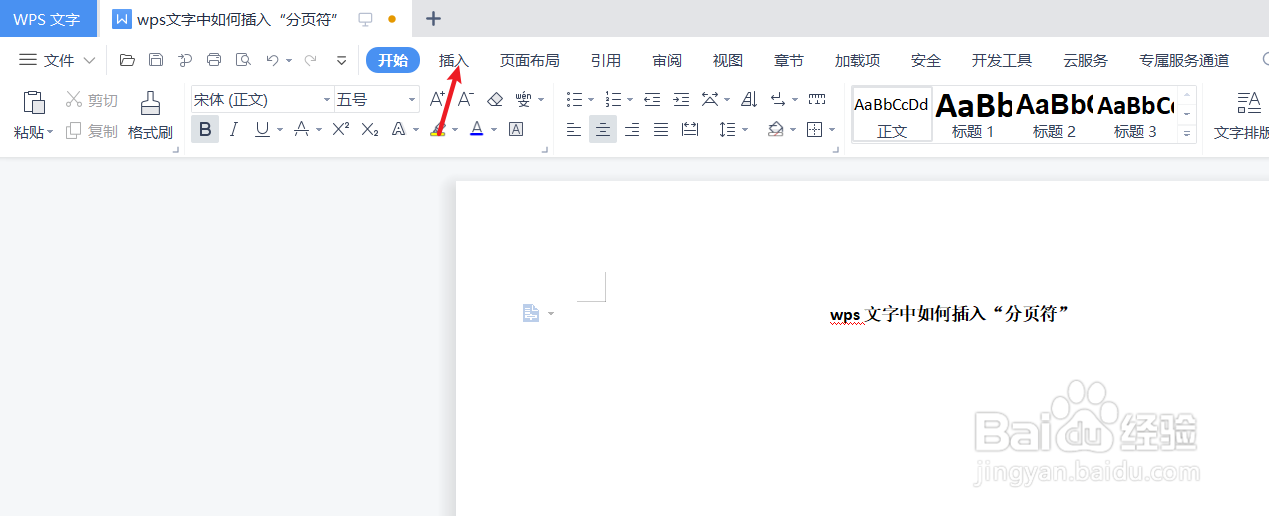Toggle Underline formatting
The image size is (1269, 516).
click(x=262, y=129)
